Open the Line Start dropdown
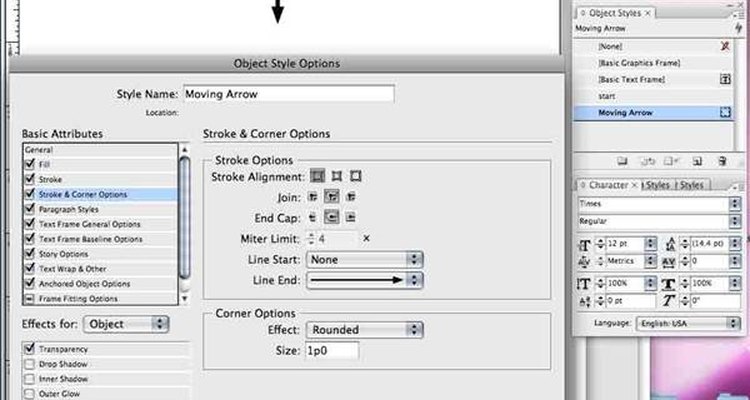The image size is (750, 400). pos(364,260)
